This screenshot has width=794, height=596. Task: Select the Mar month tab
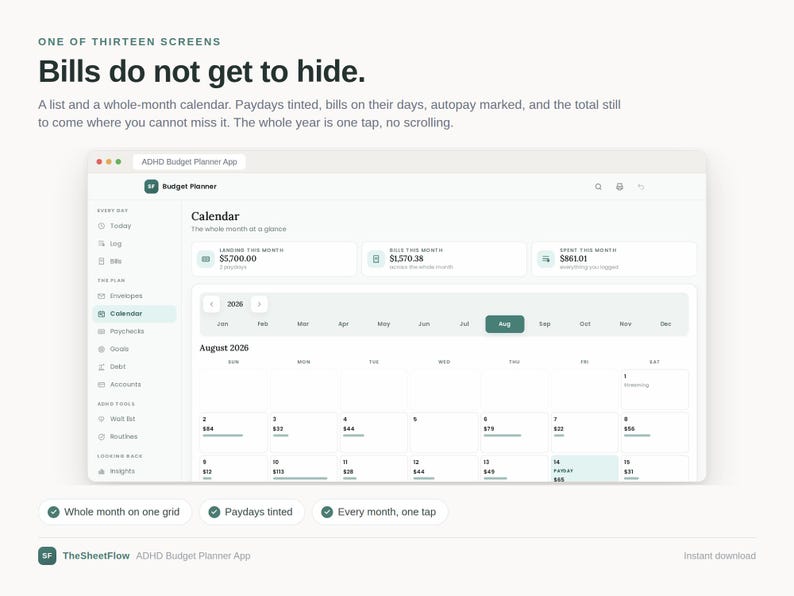click(x=303, y=324)
